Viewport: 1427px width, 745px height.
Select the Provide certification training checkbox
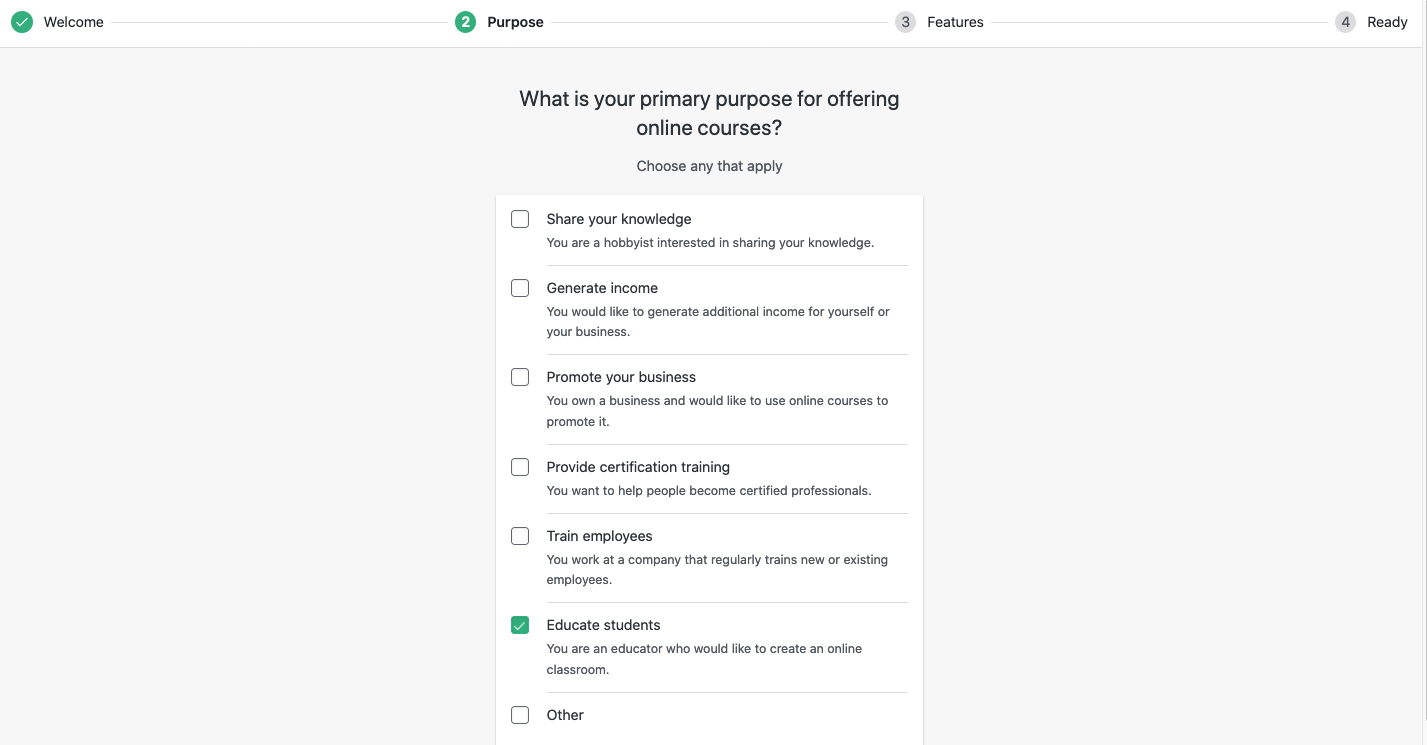(520, 467)
